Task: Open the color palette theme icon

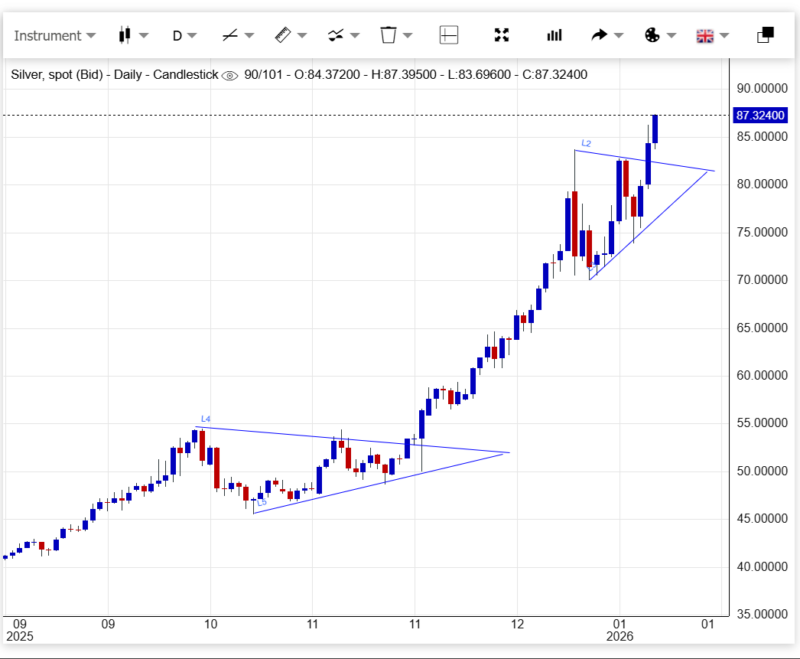Action: coord(651,35)
